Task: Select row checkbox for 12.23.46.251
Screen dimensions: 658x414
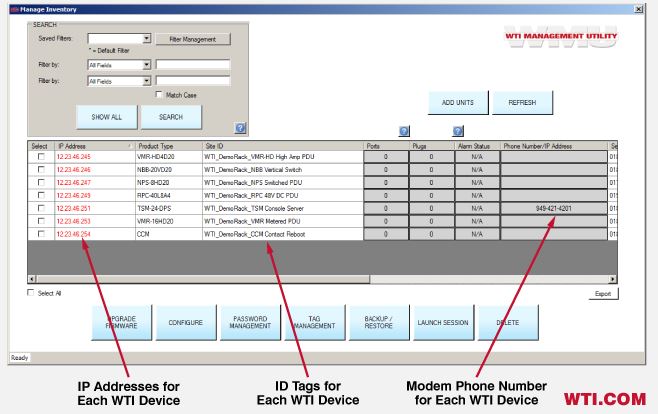Action: (41, 208)
